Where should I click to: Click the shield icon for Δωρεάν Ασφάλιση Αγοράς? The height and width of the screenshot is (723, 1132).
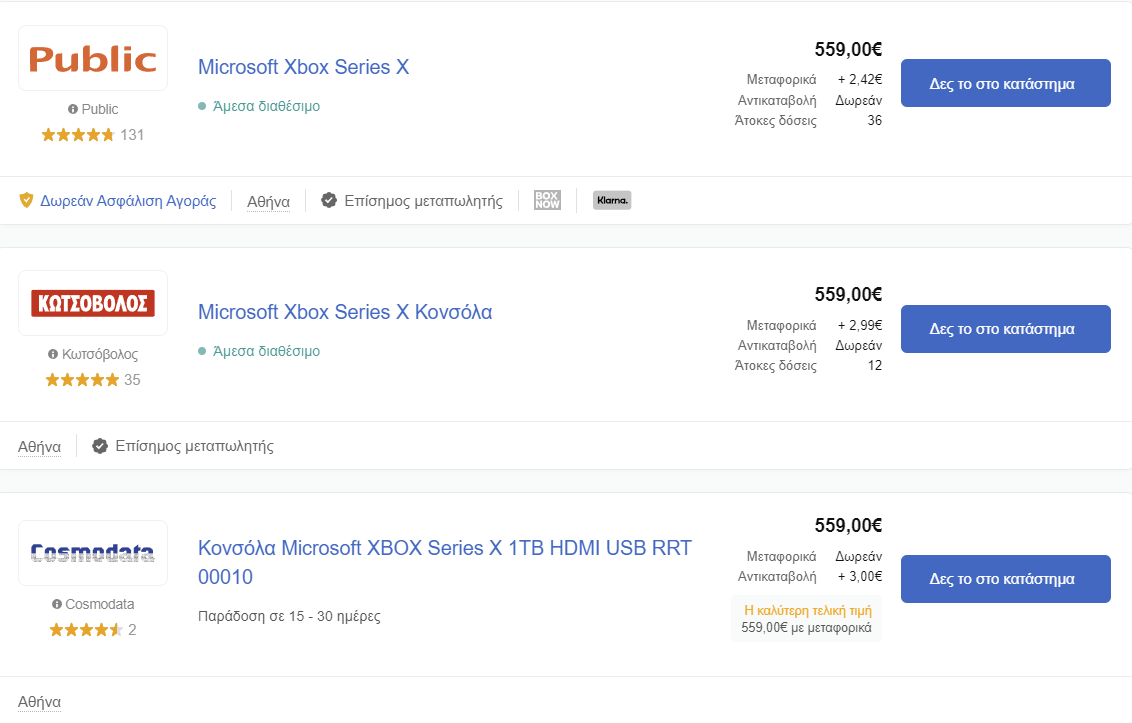tap(26, 200)
